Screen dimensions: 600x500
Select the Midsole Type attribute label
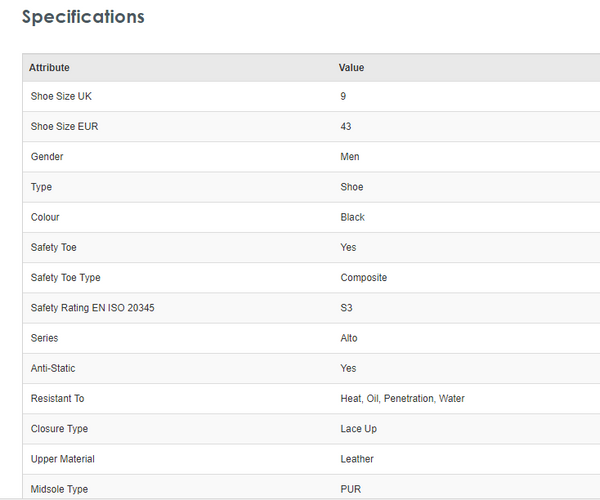60,489
